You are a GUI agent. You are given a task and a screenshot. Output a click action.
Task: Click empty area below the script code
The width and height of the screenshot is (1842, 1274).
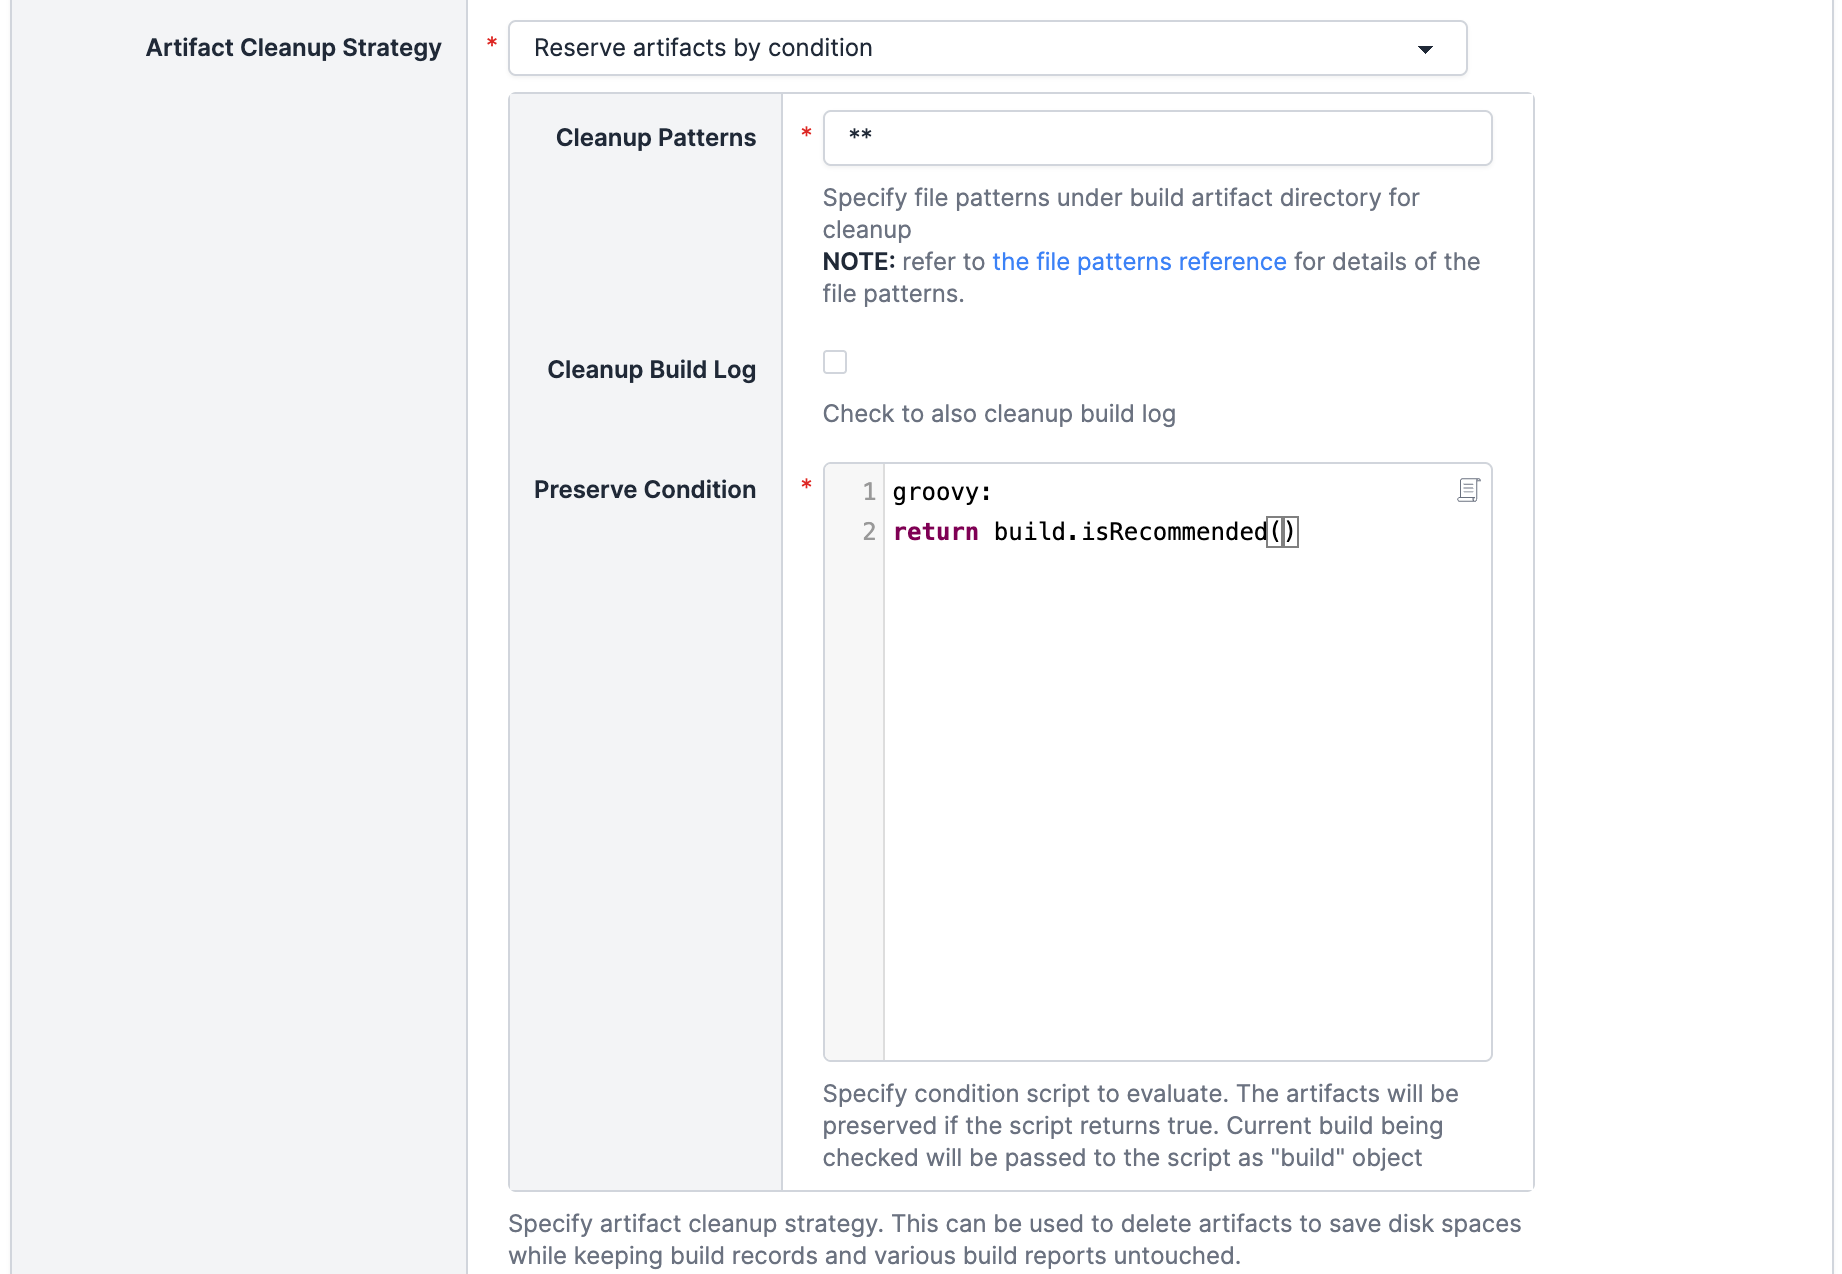coord(1186,800)
